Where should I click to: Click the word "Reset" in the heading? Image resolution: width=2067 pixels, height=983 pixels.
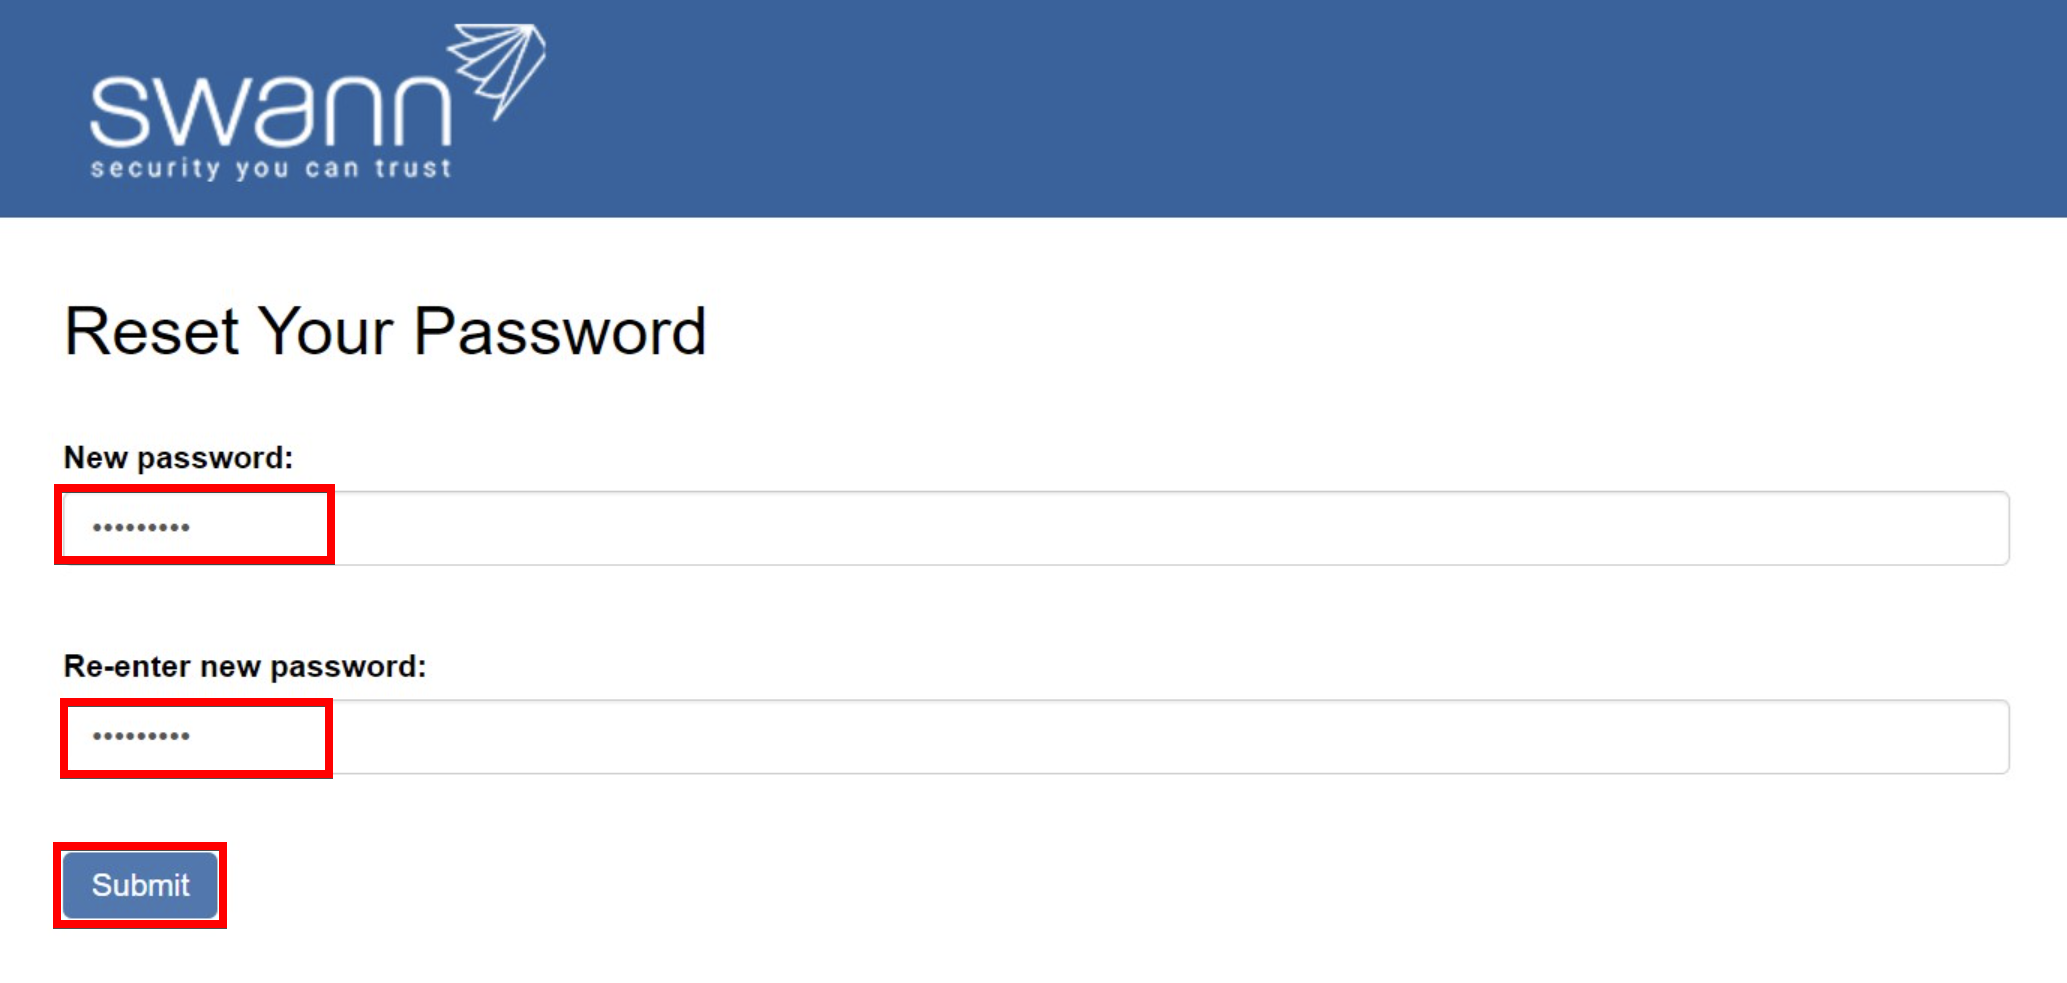click(151, 331)
